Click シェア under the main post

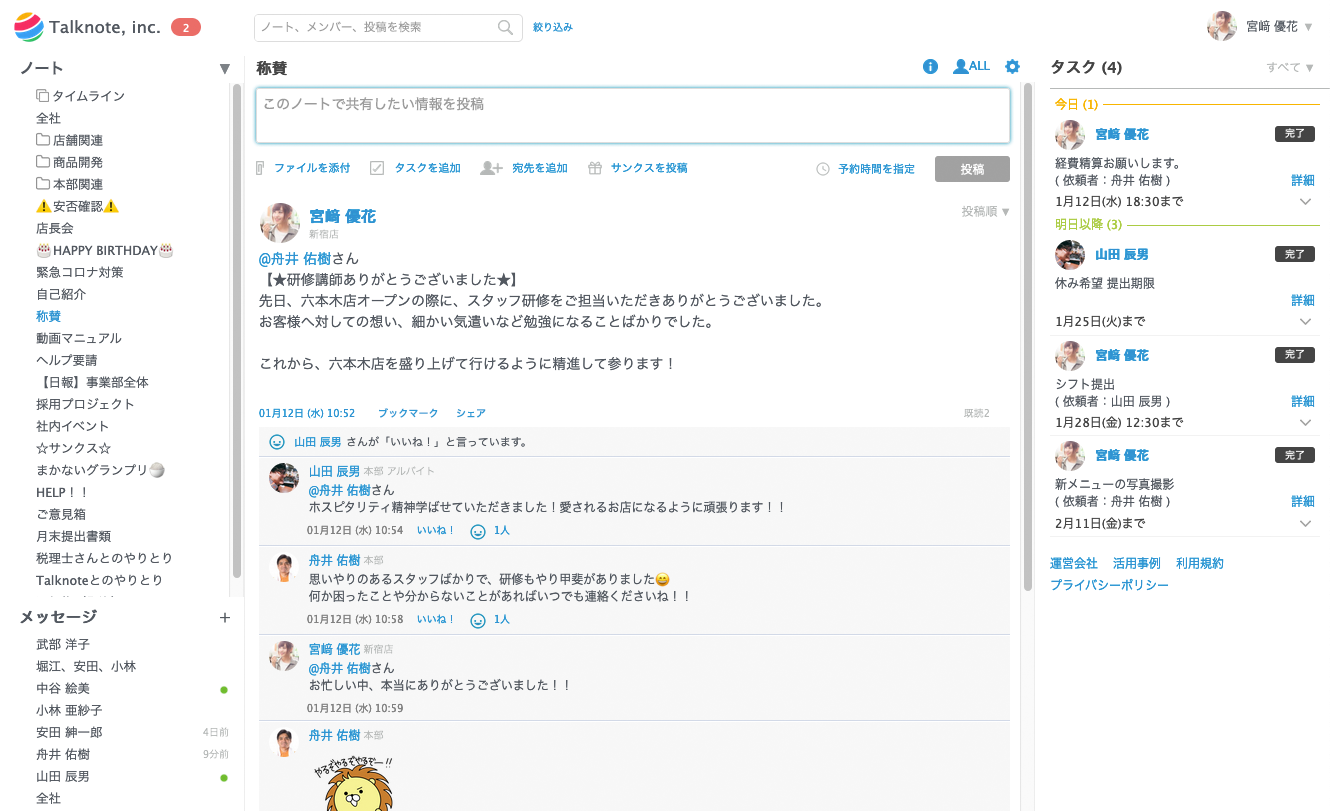tap(471, 413)
